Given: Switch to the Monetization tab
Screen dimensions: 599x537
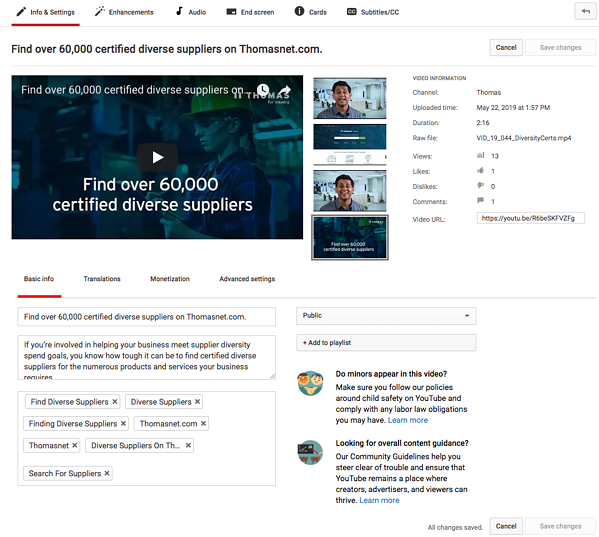Looking at the screenshot, I should pos(170,279).
